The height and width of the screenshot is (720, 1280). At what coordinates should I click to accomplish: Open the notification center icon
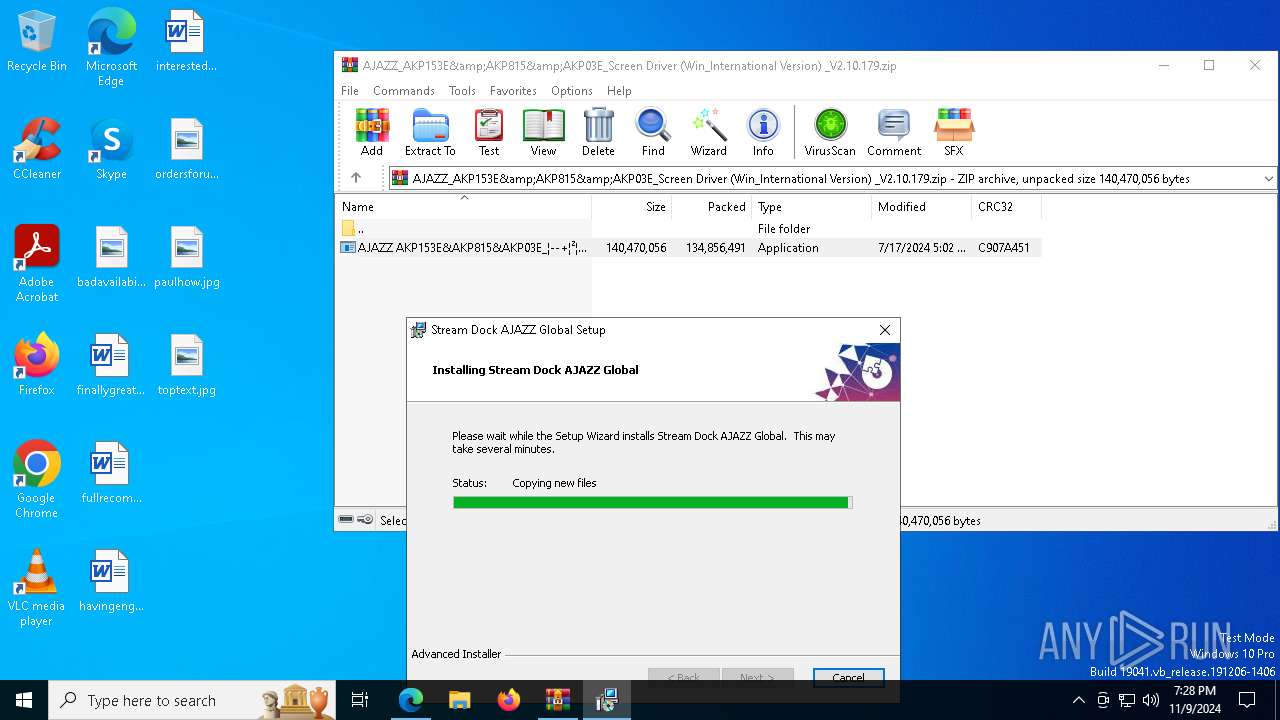1247,700
